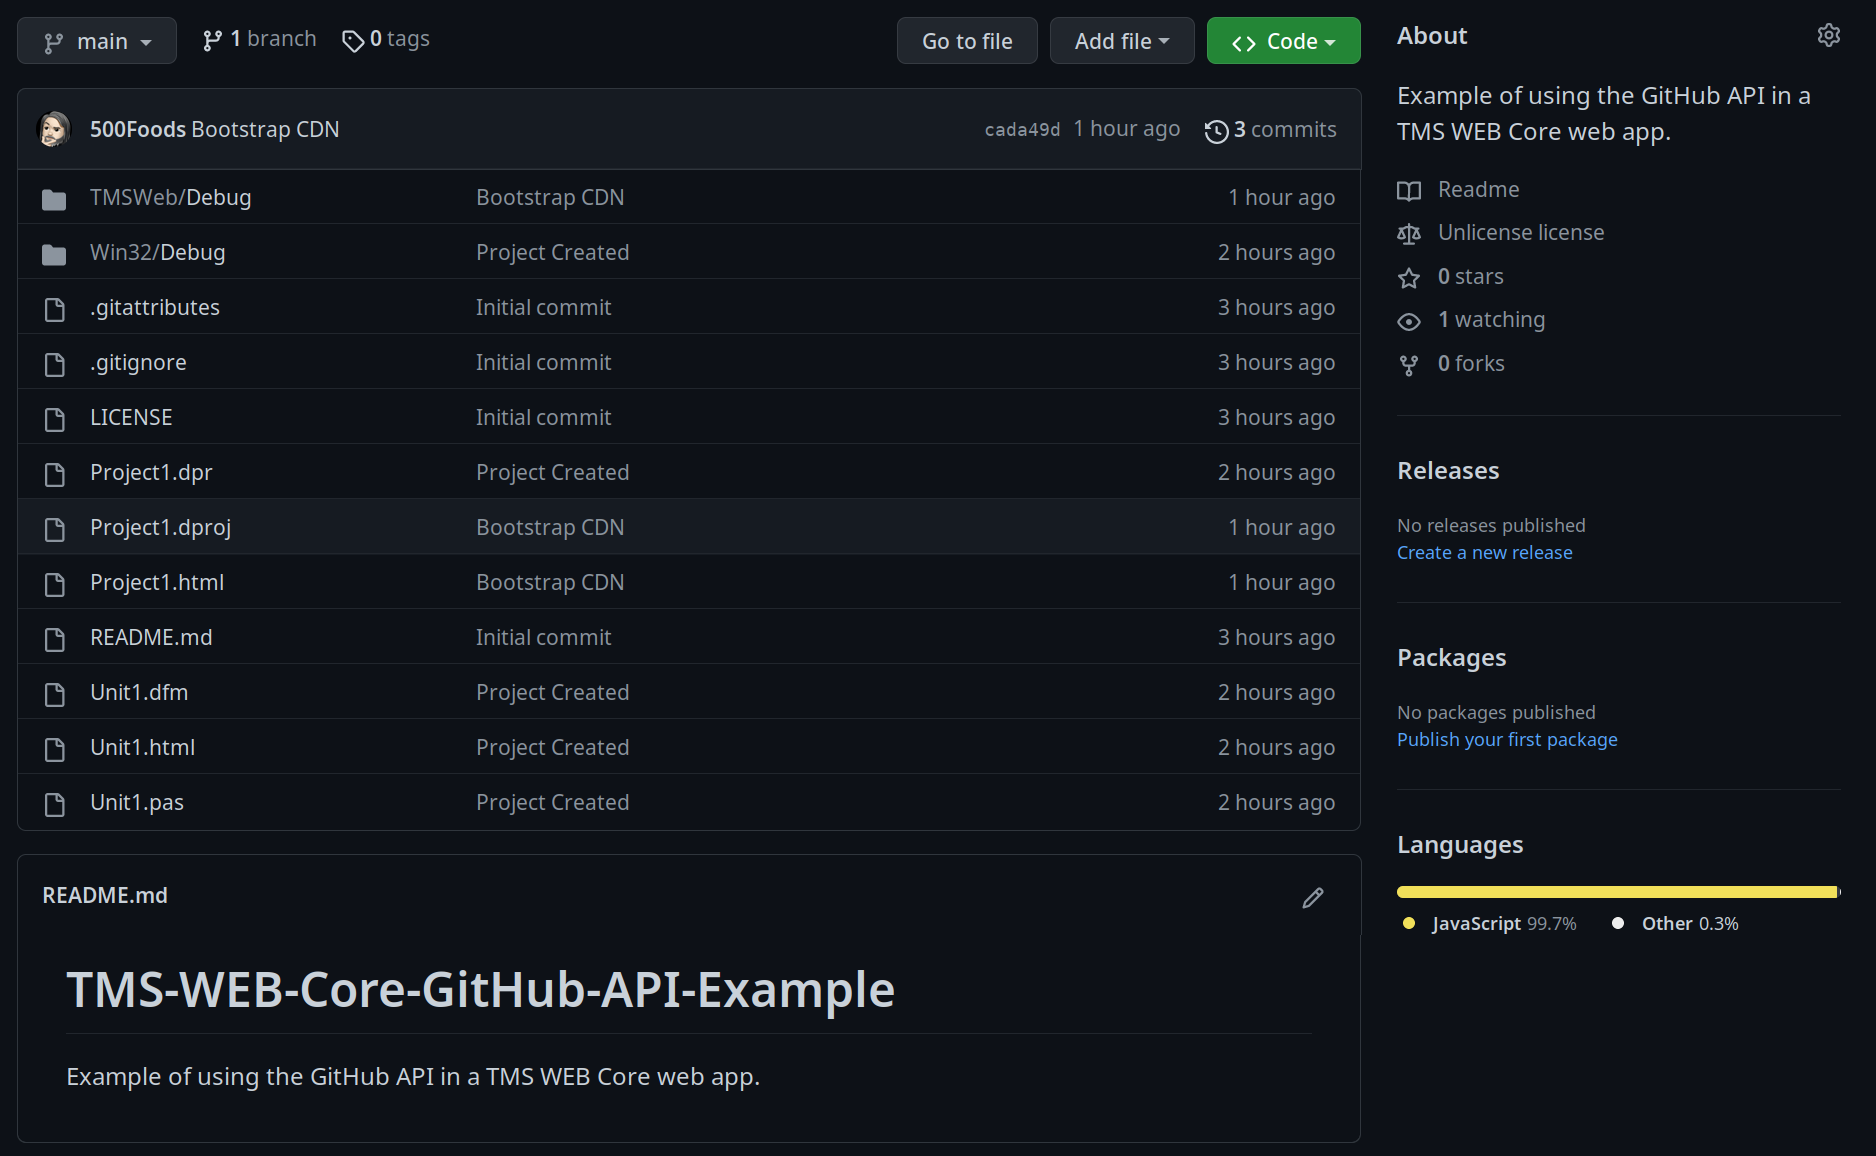Click the README.md header above the readme
Viewport: 1876px width, 1156px height.
click(105, 895)
